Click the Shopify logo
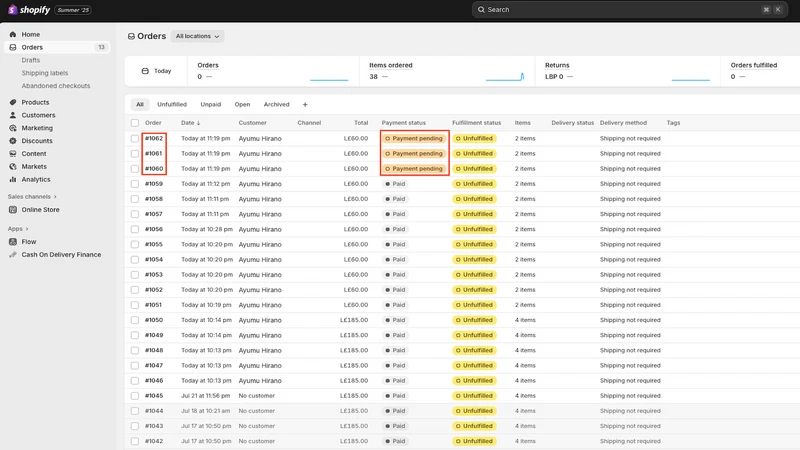800x450 pixels. [29, 10]
